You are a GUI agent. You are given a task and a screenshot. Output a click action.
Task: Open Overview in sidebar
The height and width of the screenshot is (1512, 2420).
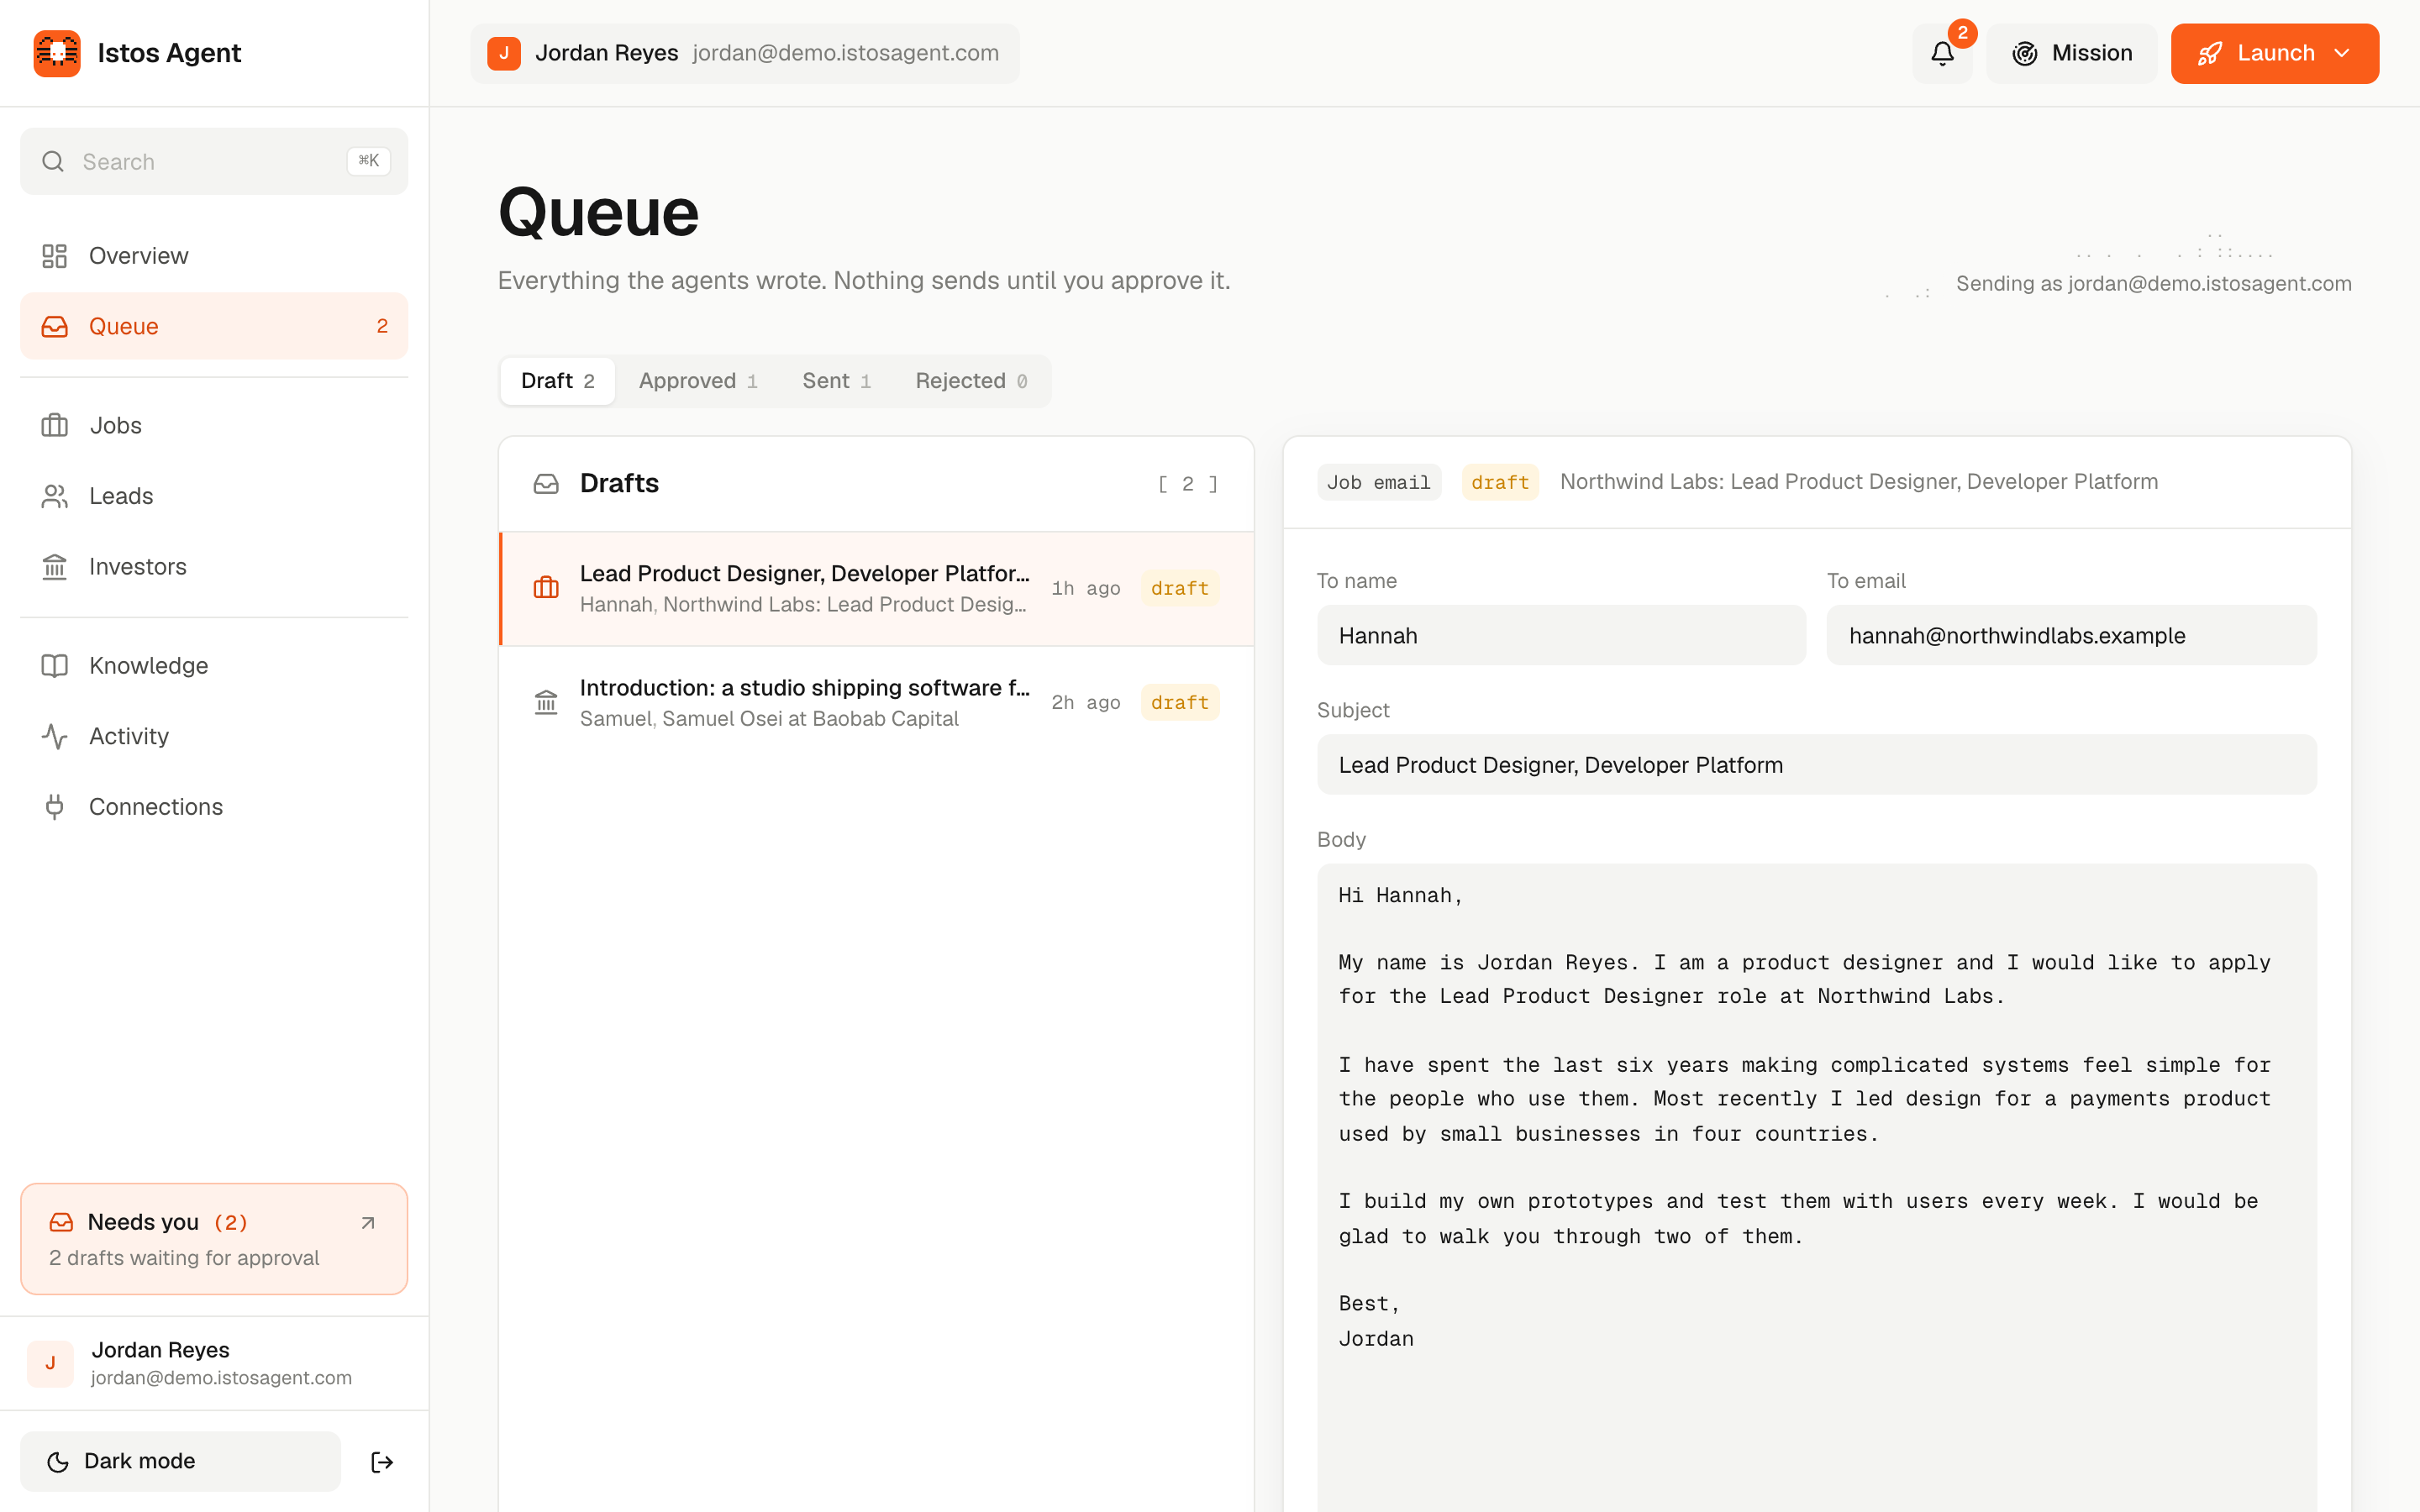(x=214, y=256)
